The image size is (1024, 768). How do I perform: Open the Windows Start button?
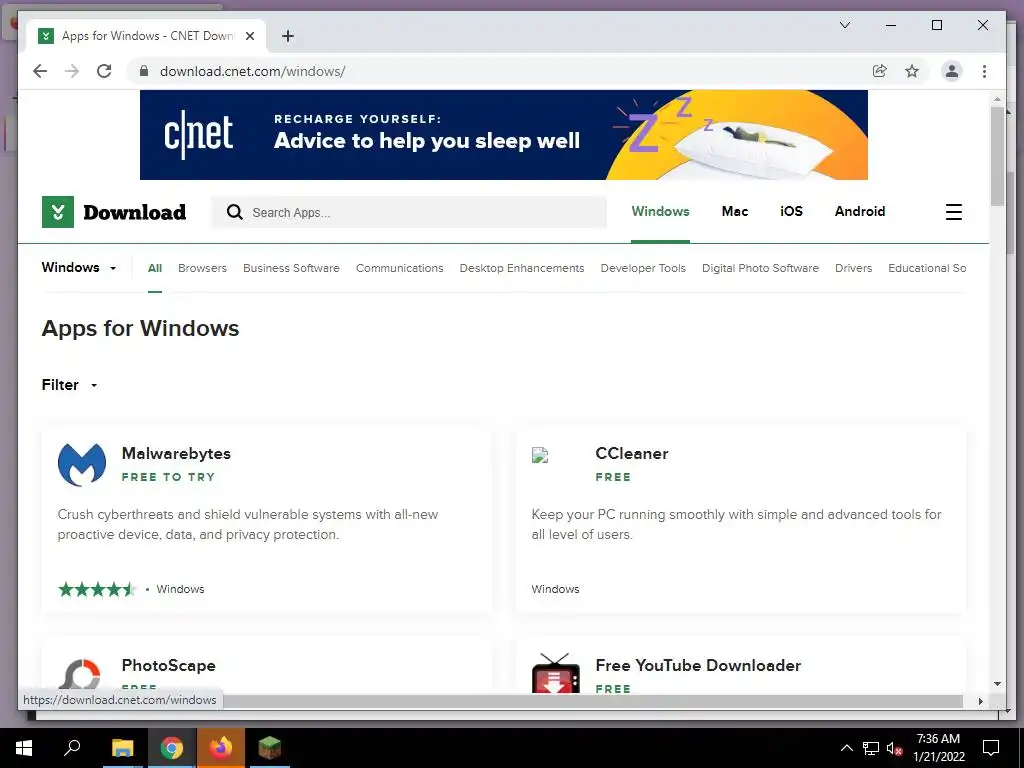pos(24,748)
